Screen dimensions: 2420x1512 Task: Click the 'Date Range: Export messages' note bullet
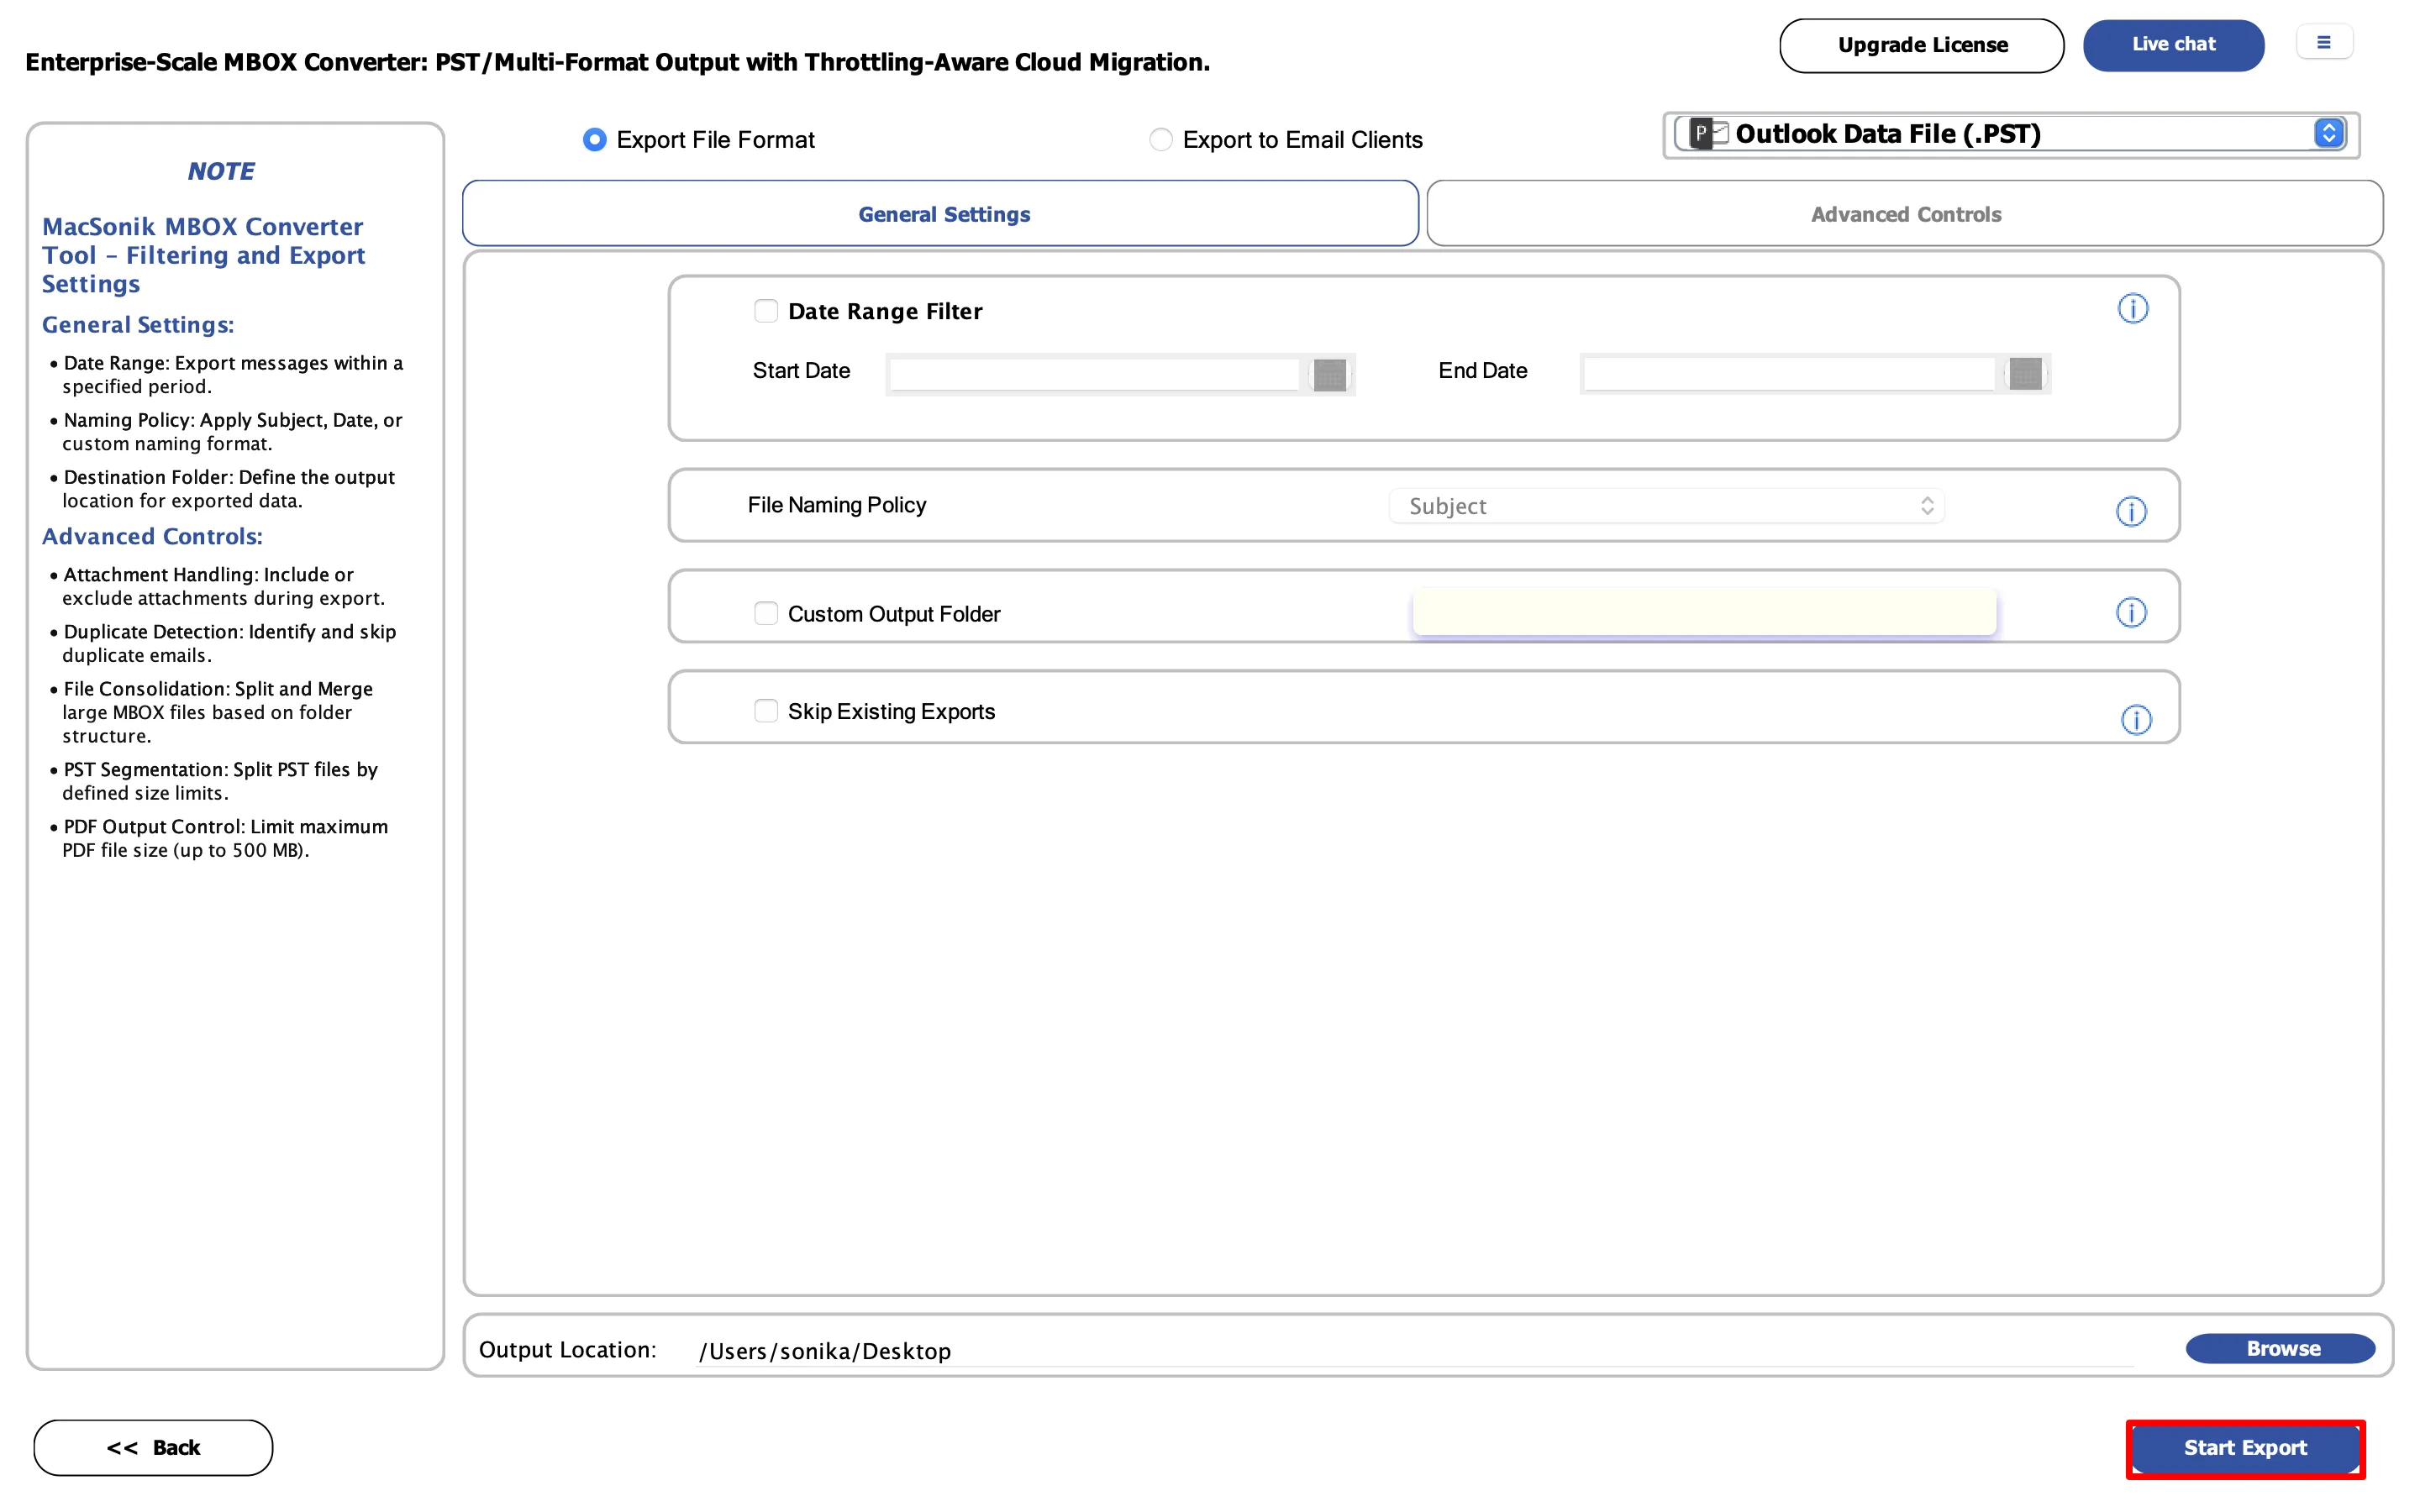226,374
